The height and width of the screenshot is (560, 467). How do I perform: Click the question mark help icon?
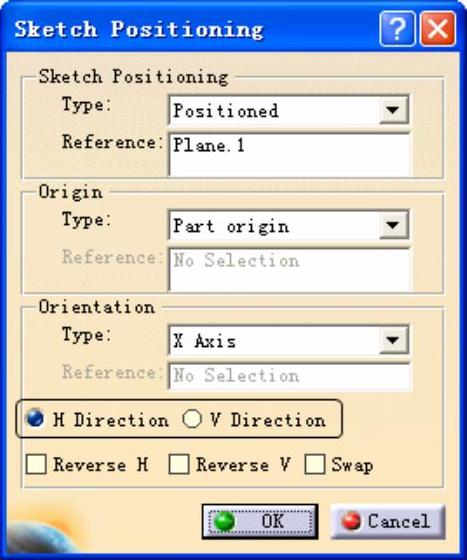click(397, 29)
